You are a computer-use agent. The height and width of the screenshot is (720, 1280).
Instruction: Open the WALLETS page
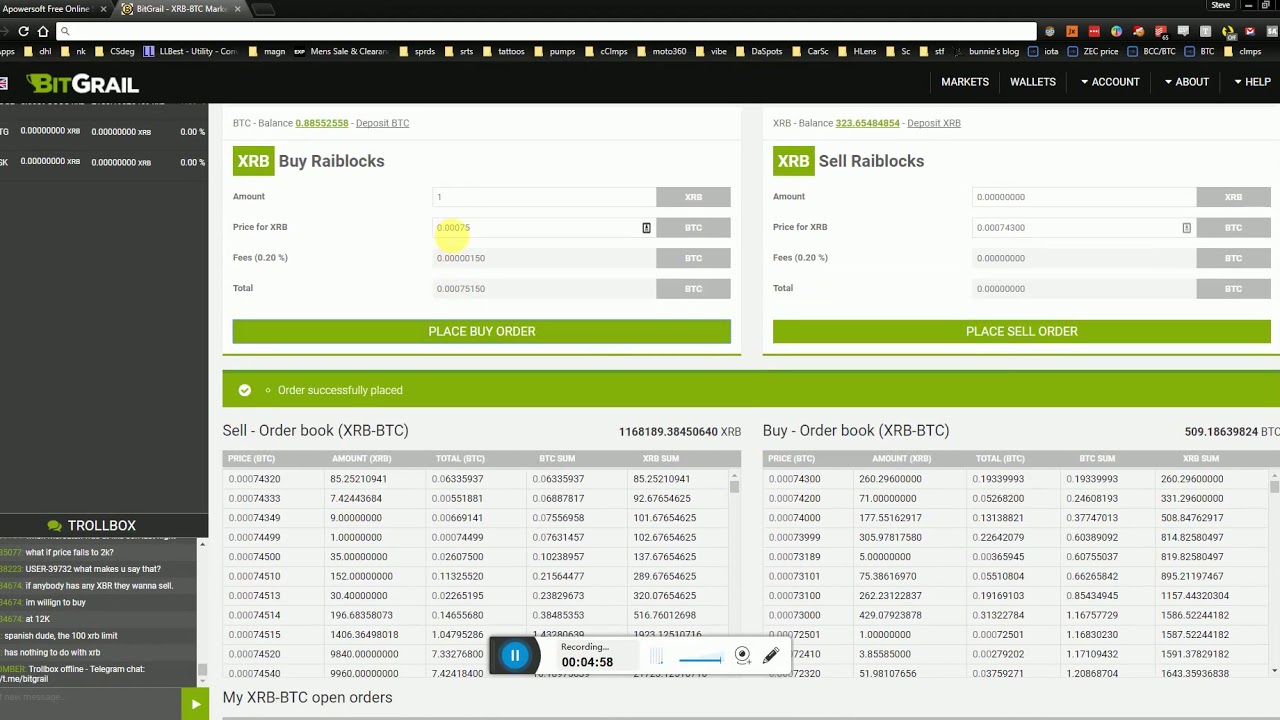pyautogui.click(x=1033, y=82)
